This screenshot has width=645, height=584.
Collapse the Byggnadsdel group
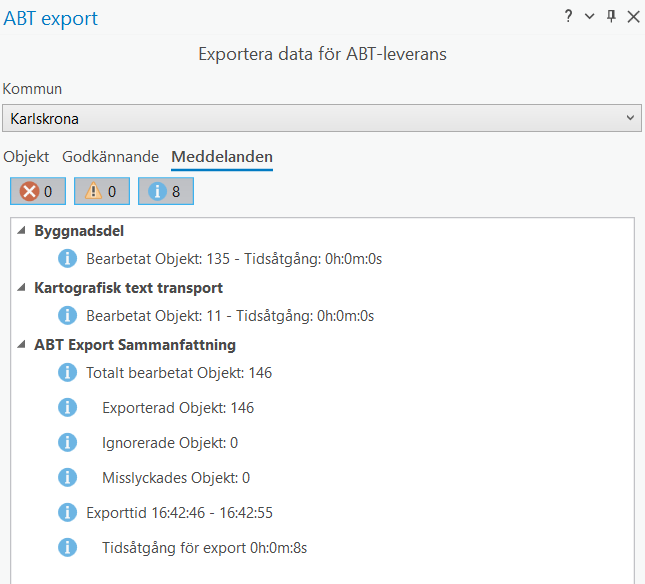22,231
